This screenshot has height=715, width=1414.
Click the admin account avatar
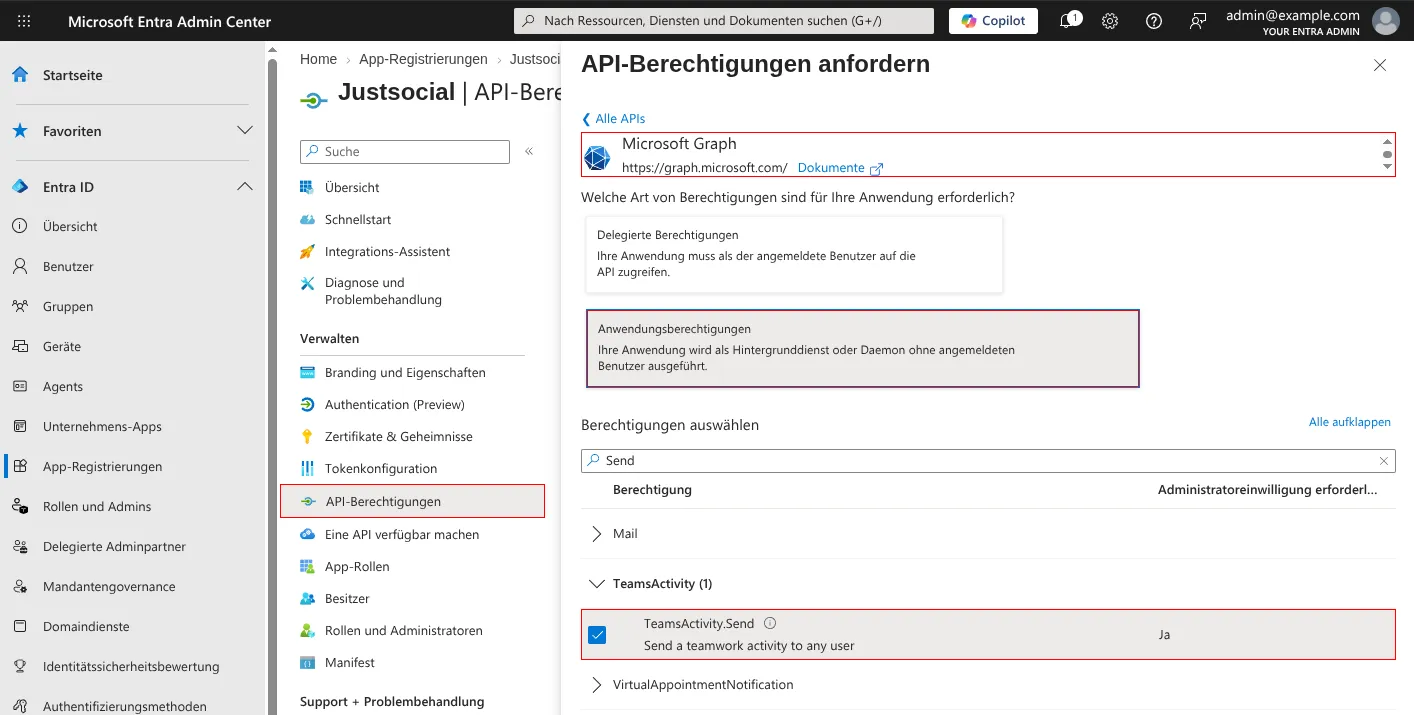tap(1386, 21)
